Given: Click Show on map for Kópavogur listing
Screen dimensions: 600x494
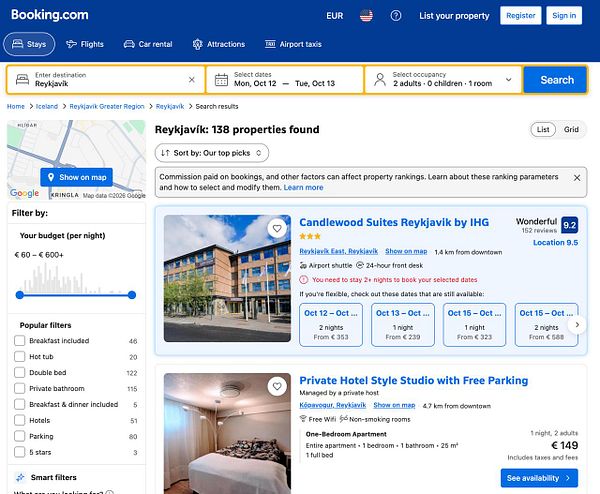Looking at the screenshot, I should click(x=394, y=405).
